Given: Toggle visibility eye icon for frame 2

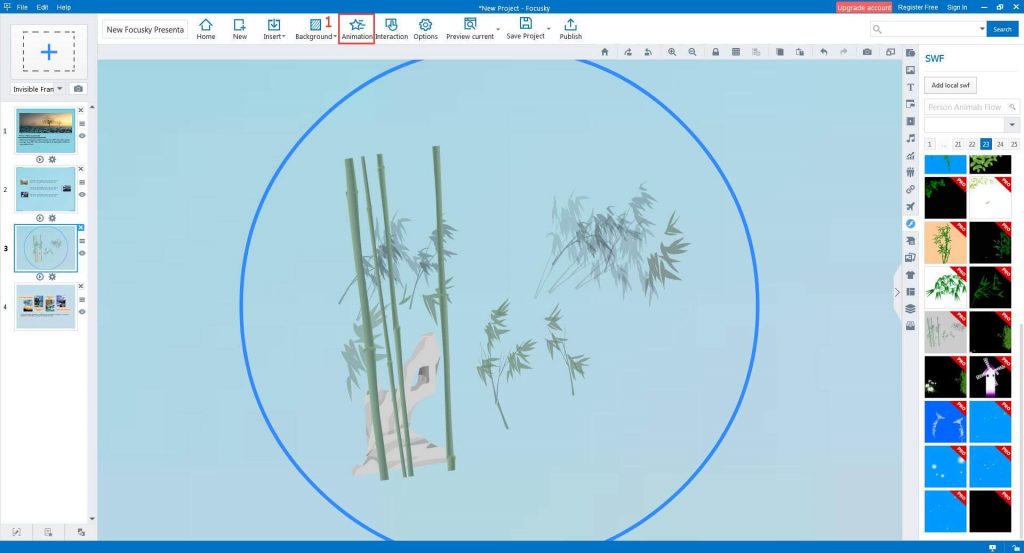Looking at the screenshot, I should [82, 194].
